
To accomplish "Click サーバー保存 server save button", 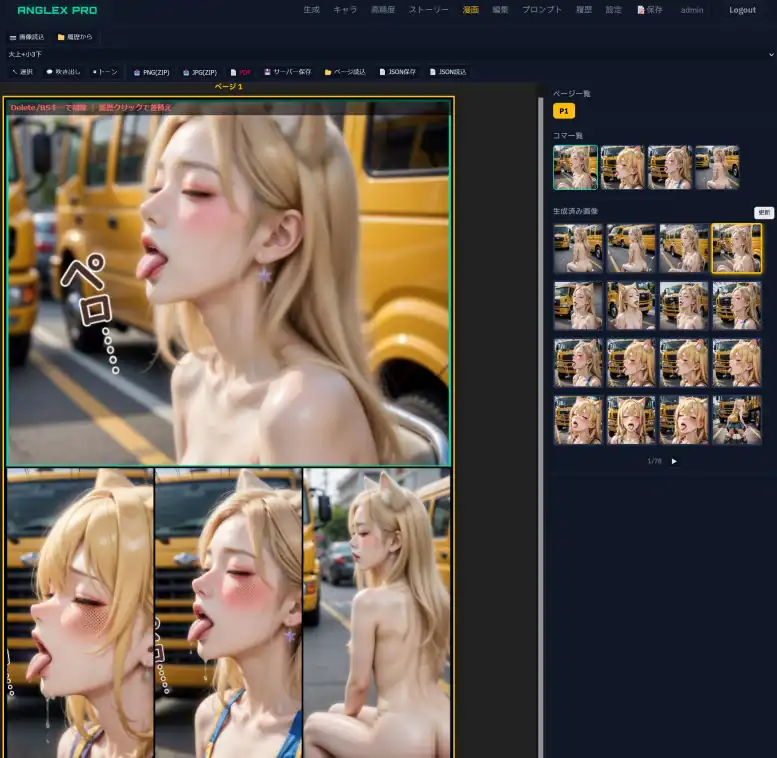I will [288, 72].
